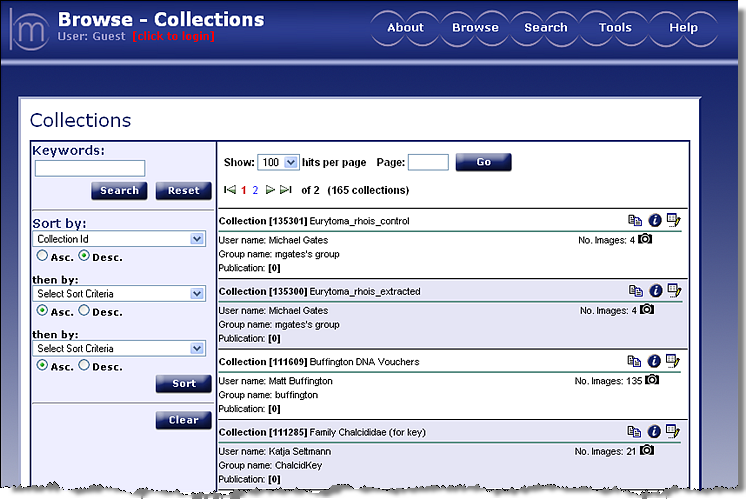Click the copy icon for Family Chalcididae collection

(635, 431)
